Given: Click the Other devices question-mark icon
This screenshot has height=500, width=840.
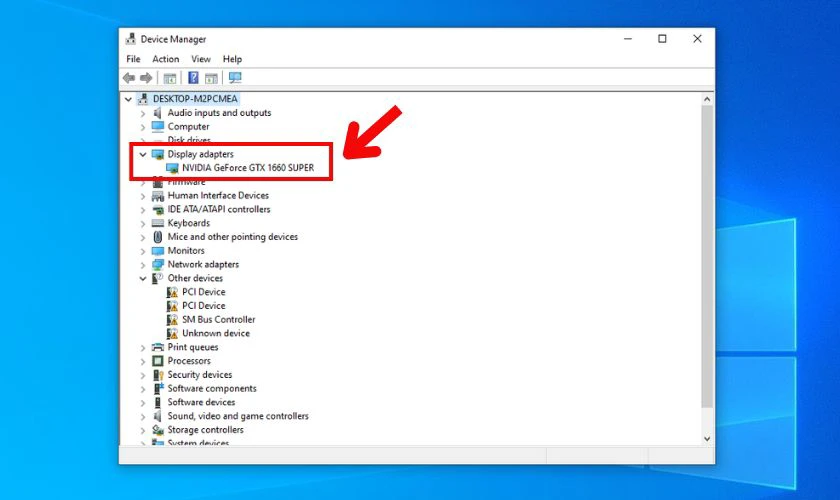Looking at the screenshot, I should coord(158,278).
